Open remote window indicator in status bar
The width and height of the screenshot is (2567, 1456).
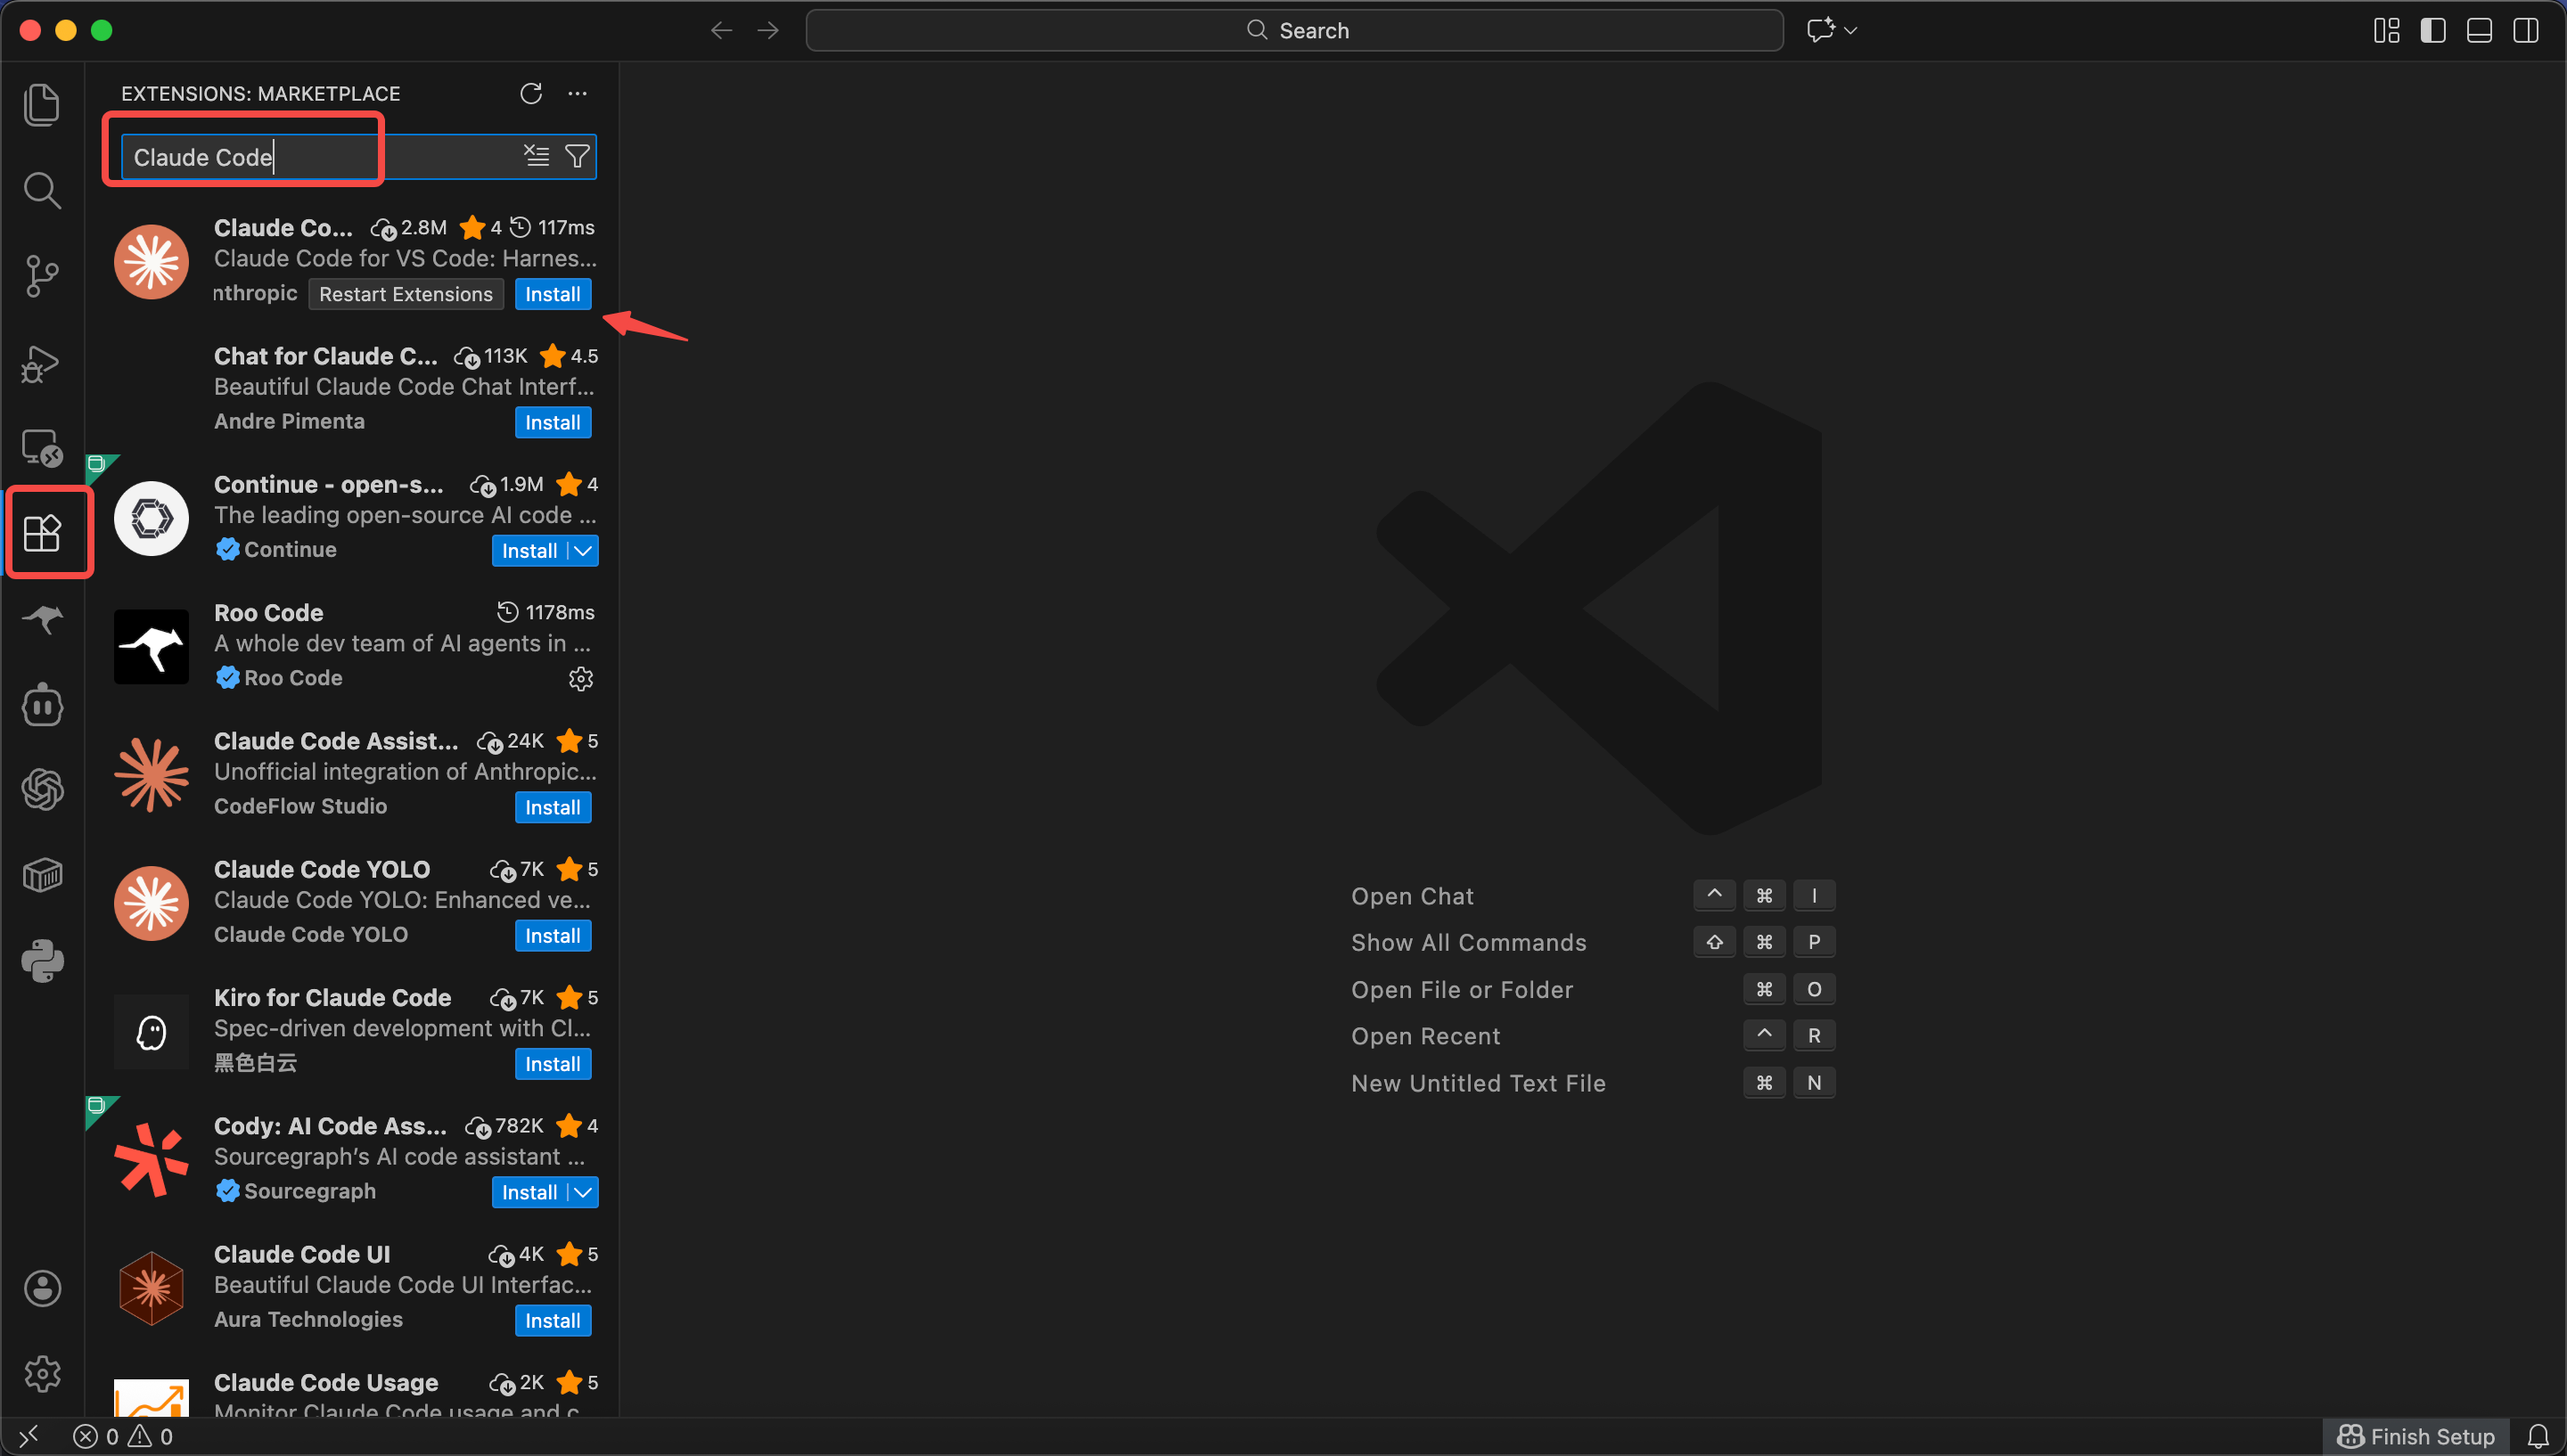click(29, 1436)
